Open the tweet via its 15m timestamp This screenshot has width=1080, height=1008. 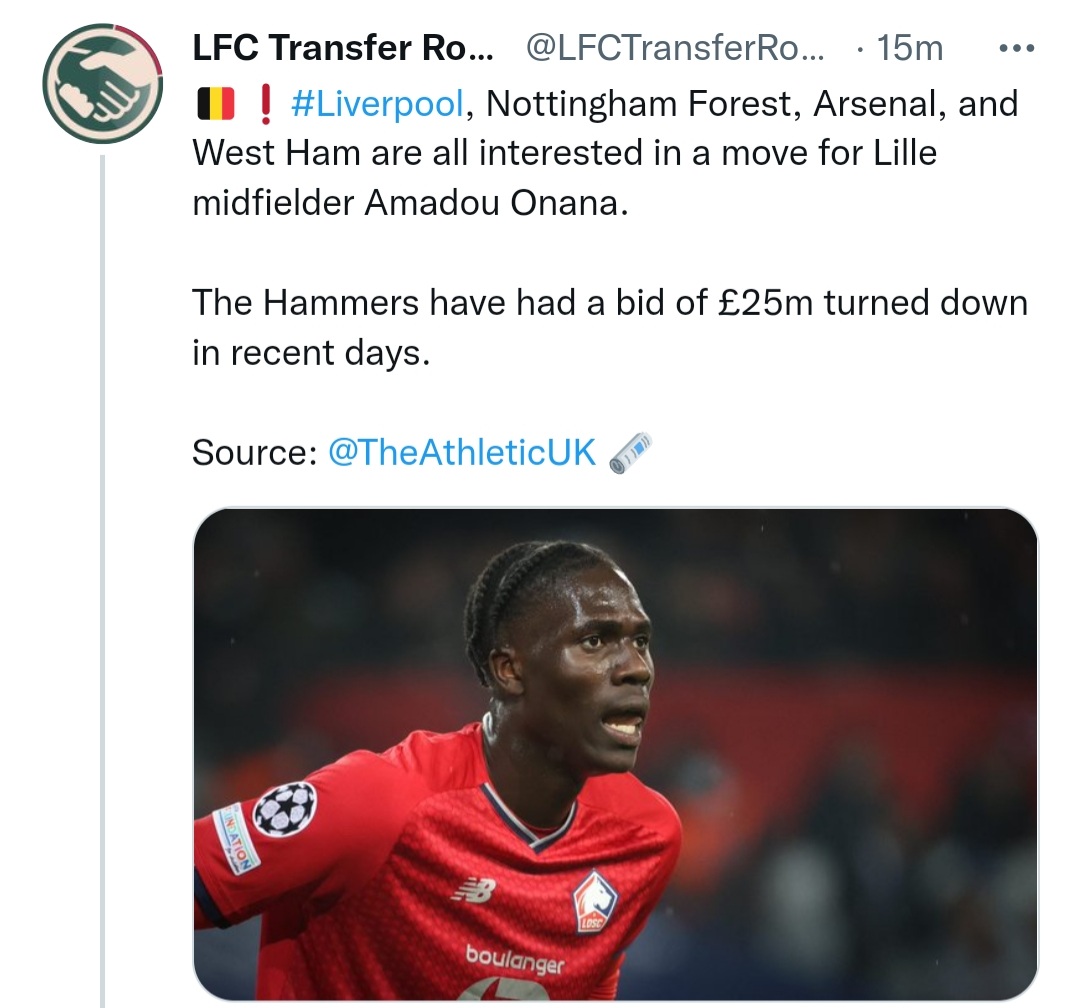tap(908, 47)
